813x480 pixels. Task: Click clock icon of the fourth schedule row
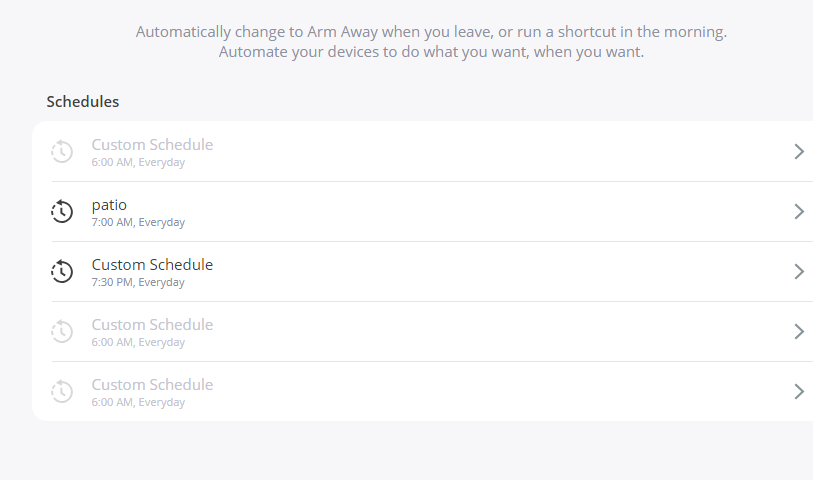pos(62,332)
